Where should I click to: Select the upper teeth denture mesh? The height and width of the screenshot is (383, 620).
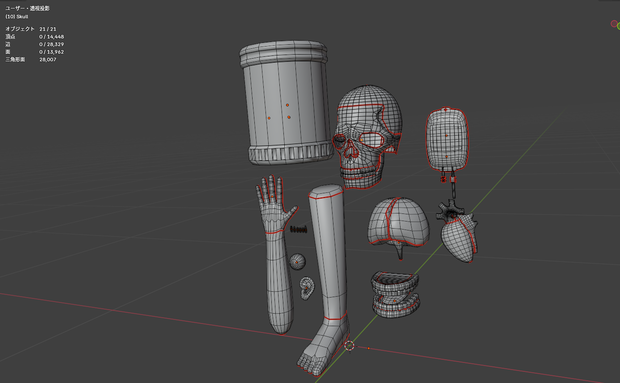click(395, 283)
